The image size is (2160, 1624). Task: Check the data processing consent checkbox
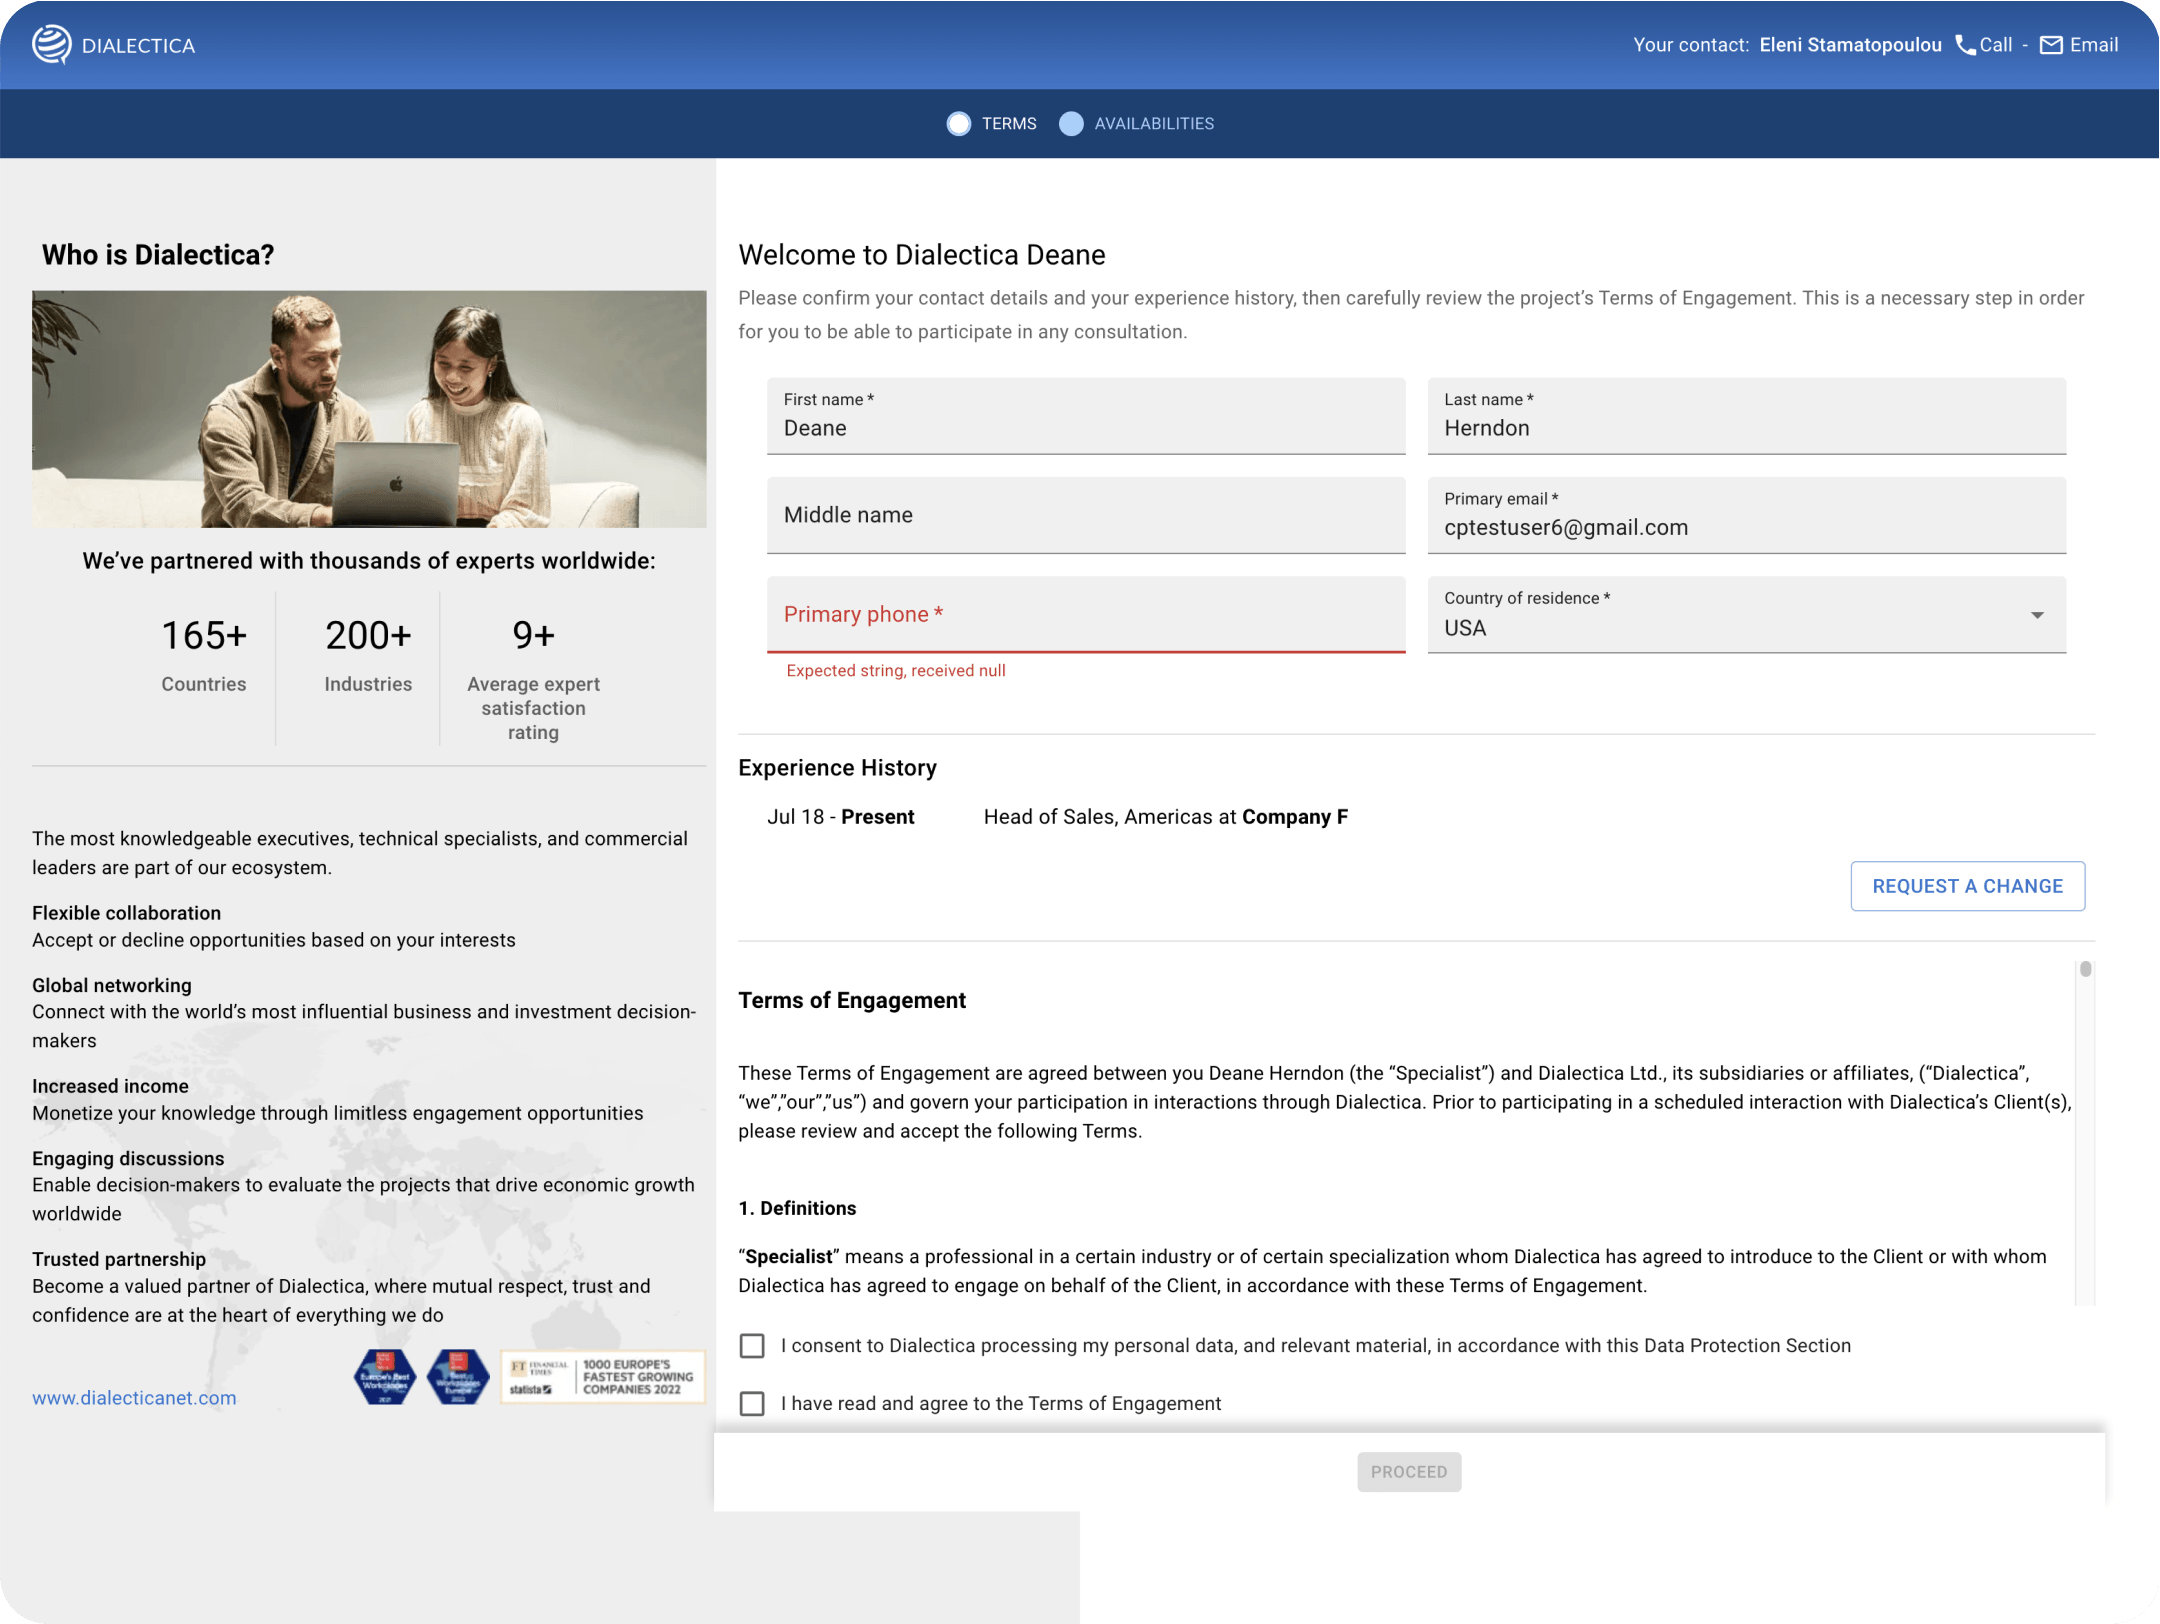752,1346
